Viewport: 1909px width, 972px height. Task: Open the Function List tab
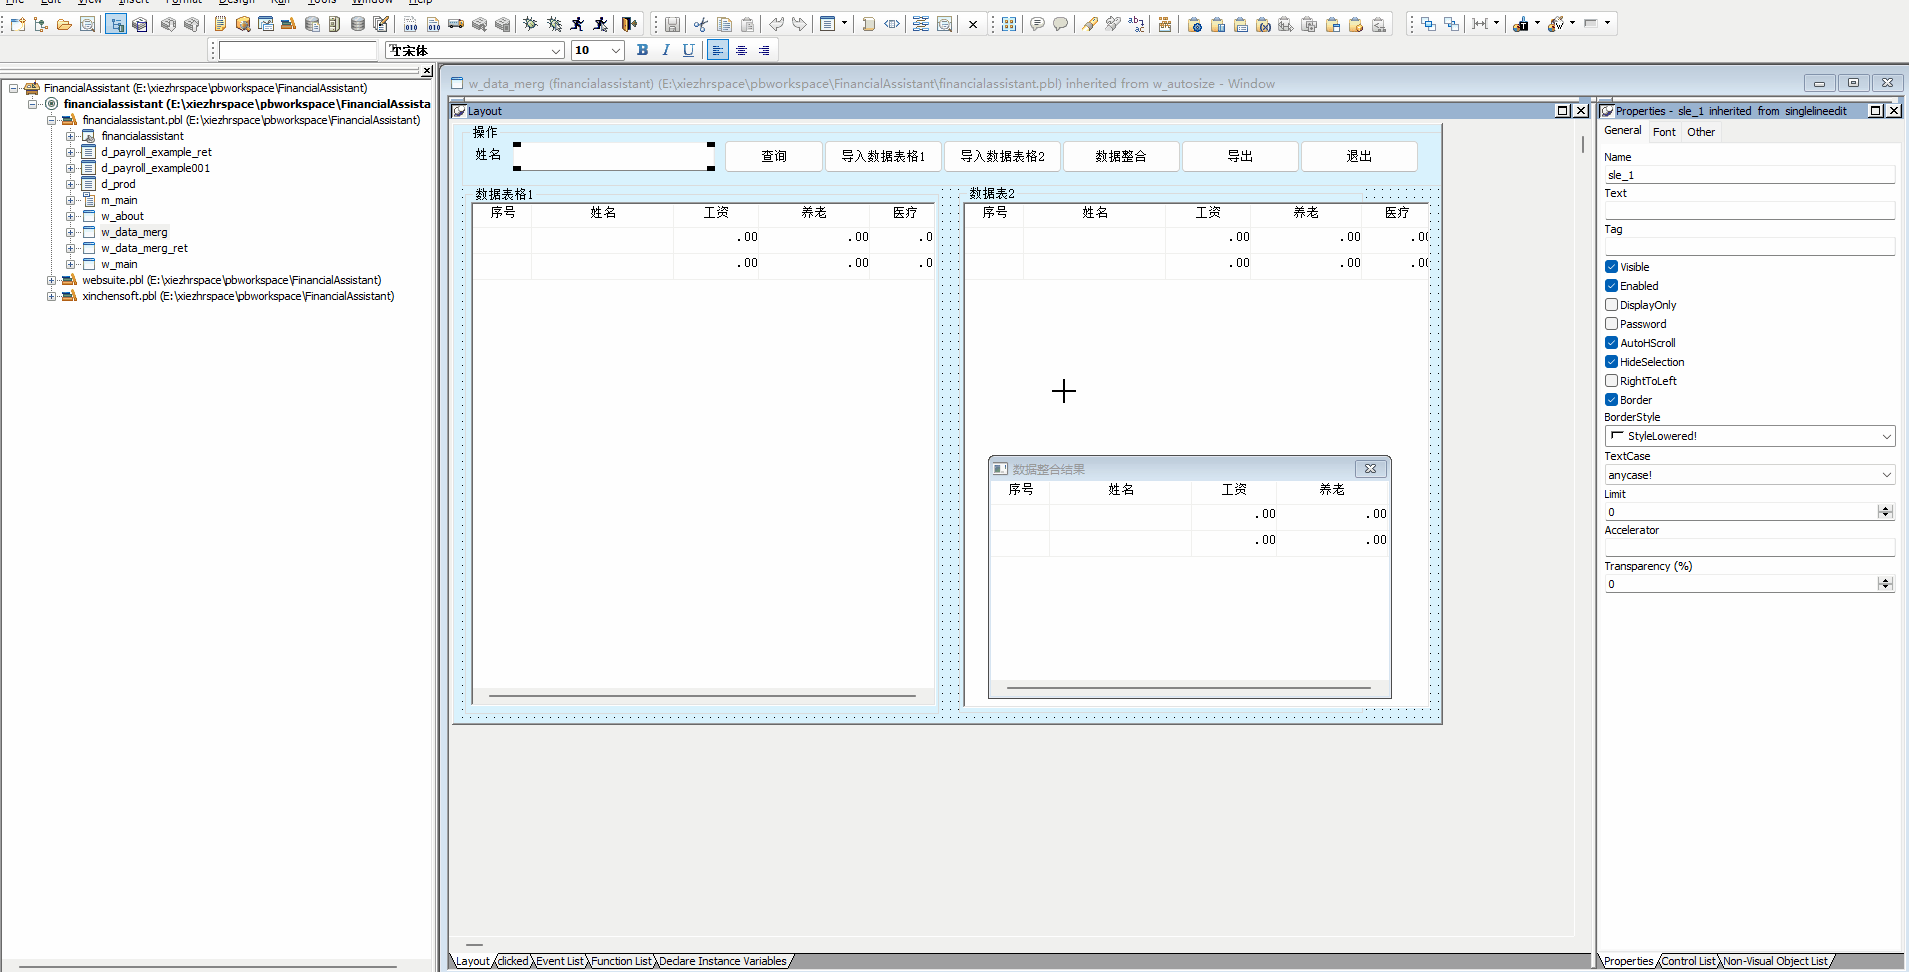click(621, 961)
